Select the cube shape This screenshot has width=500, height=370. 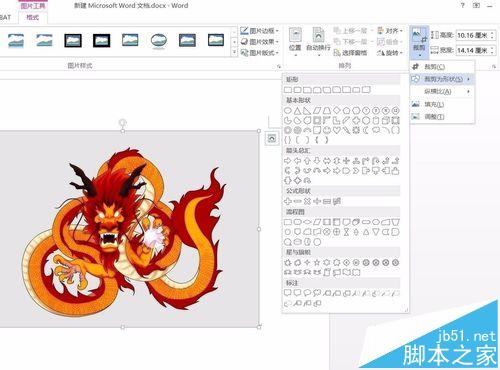[x=386, y=120]
